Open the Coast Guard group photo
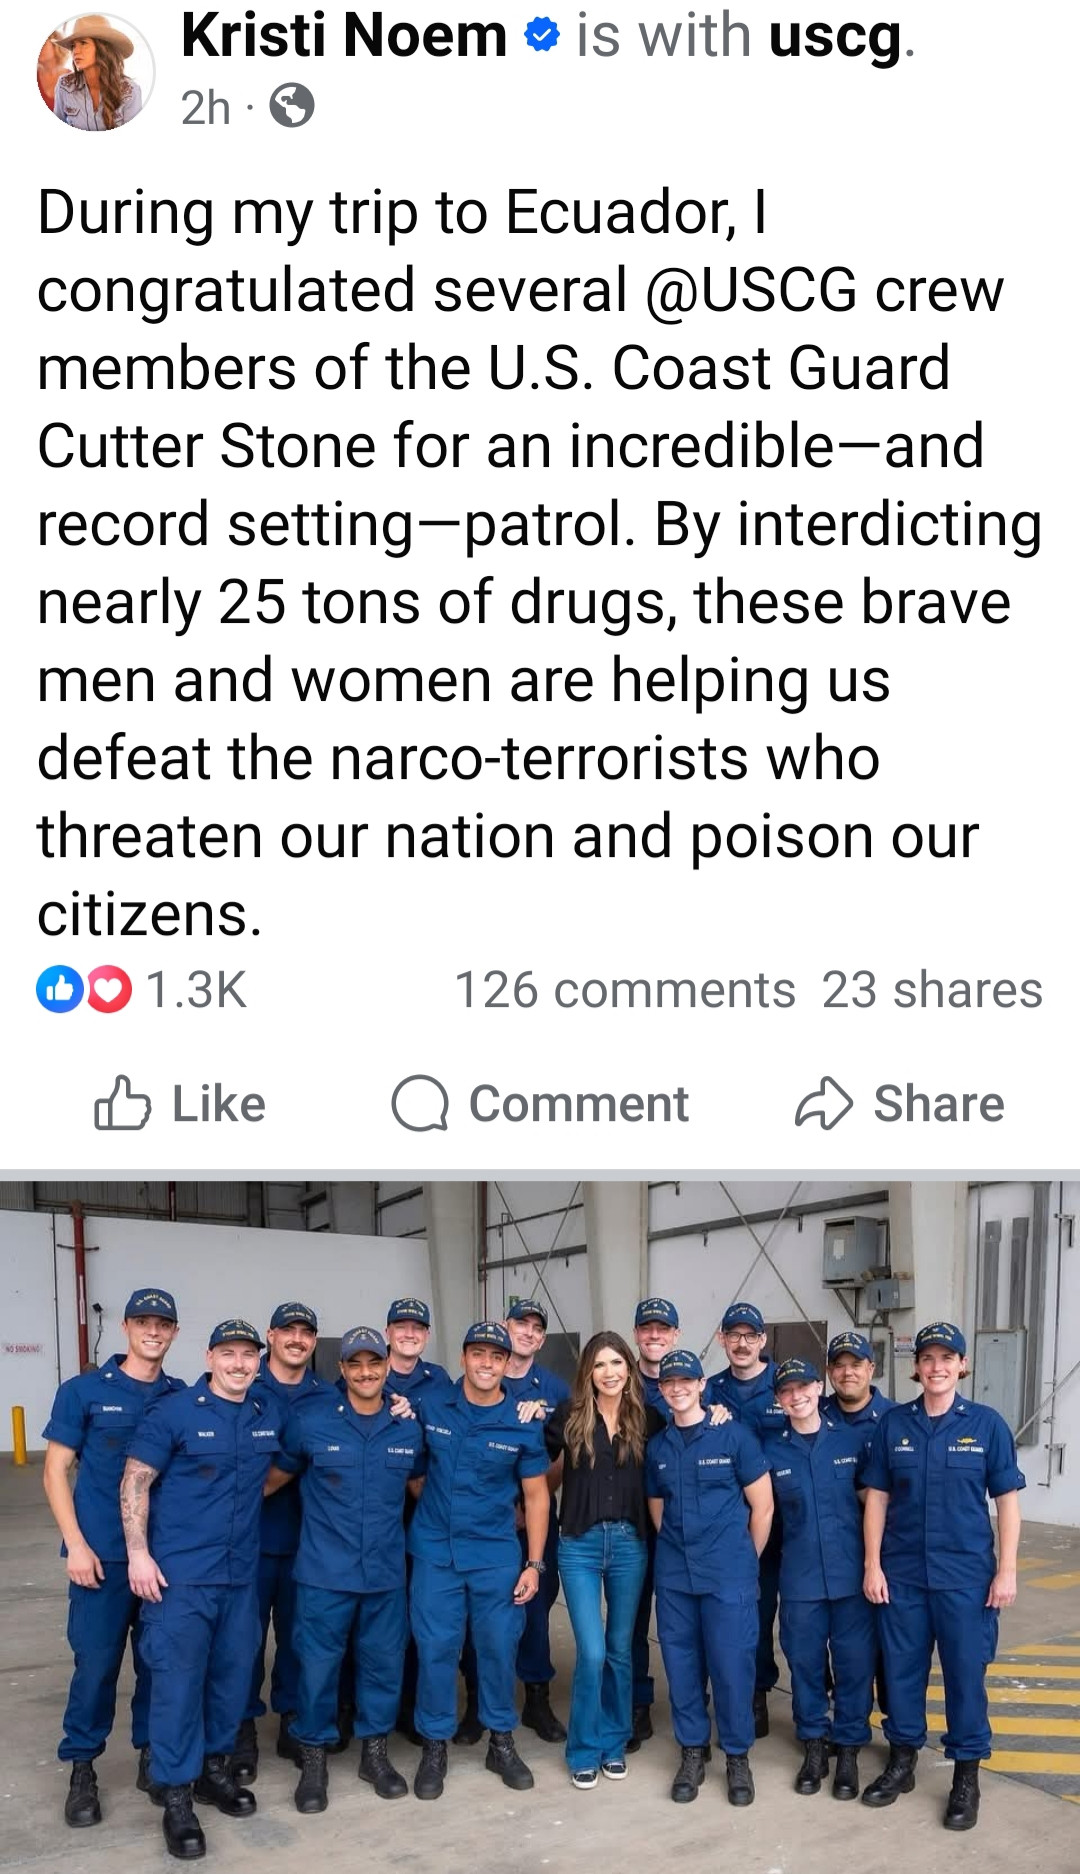The height and width of the screenshot is (1874, 1080). (x=540, y=1526)
